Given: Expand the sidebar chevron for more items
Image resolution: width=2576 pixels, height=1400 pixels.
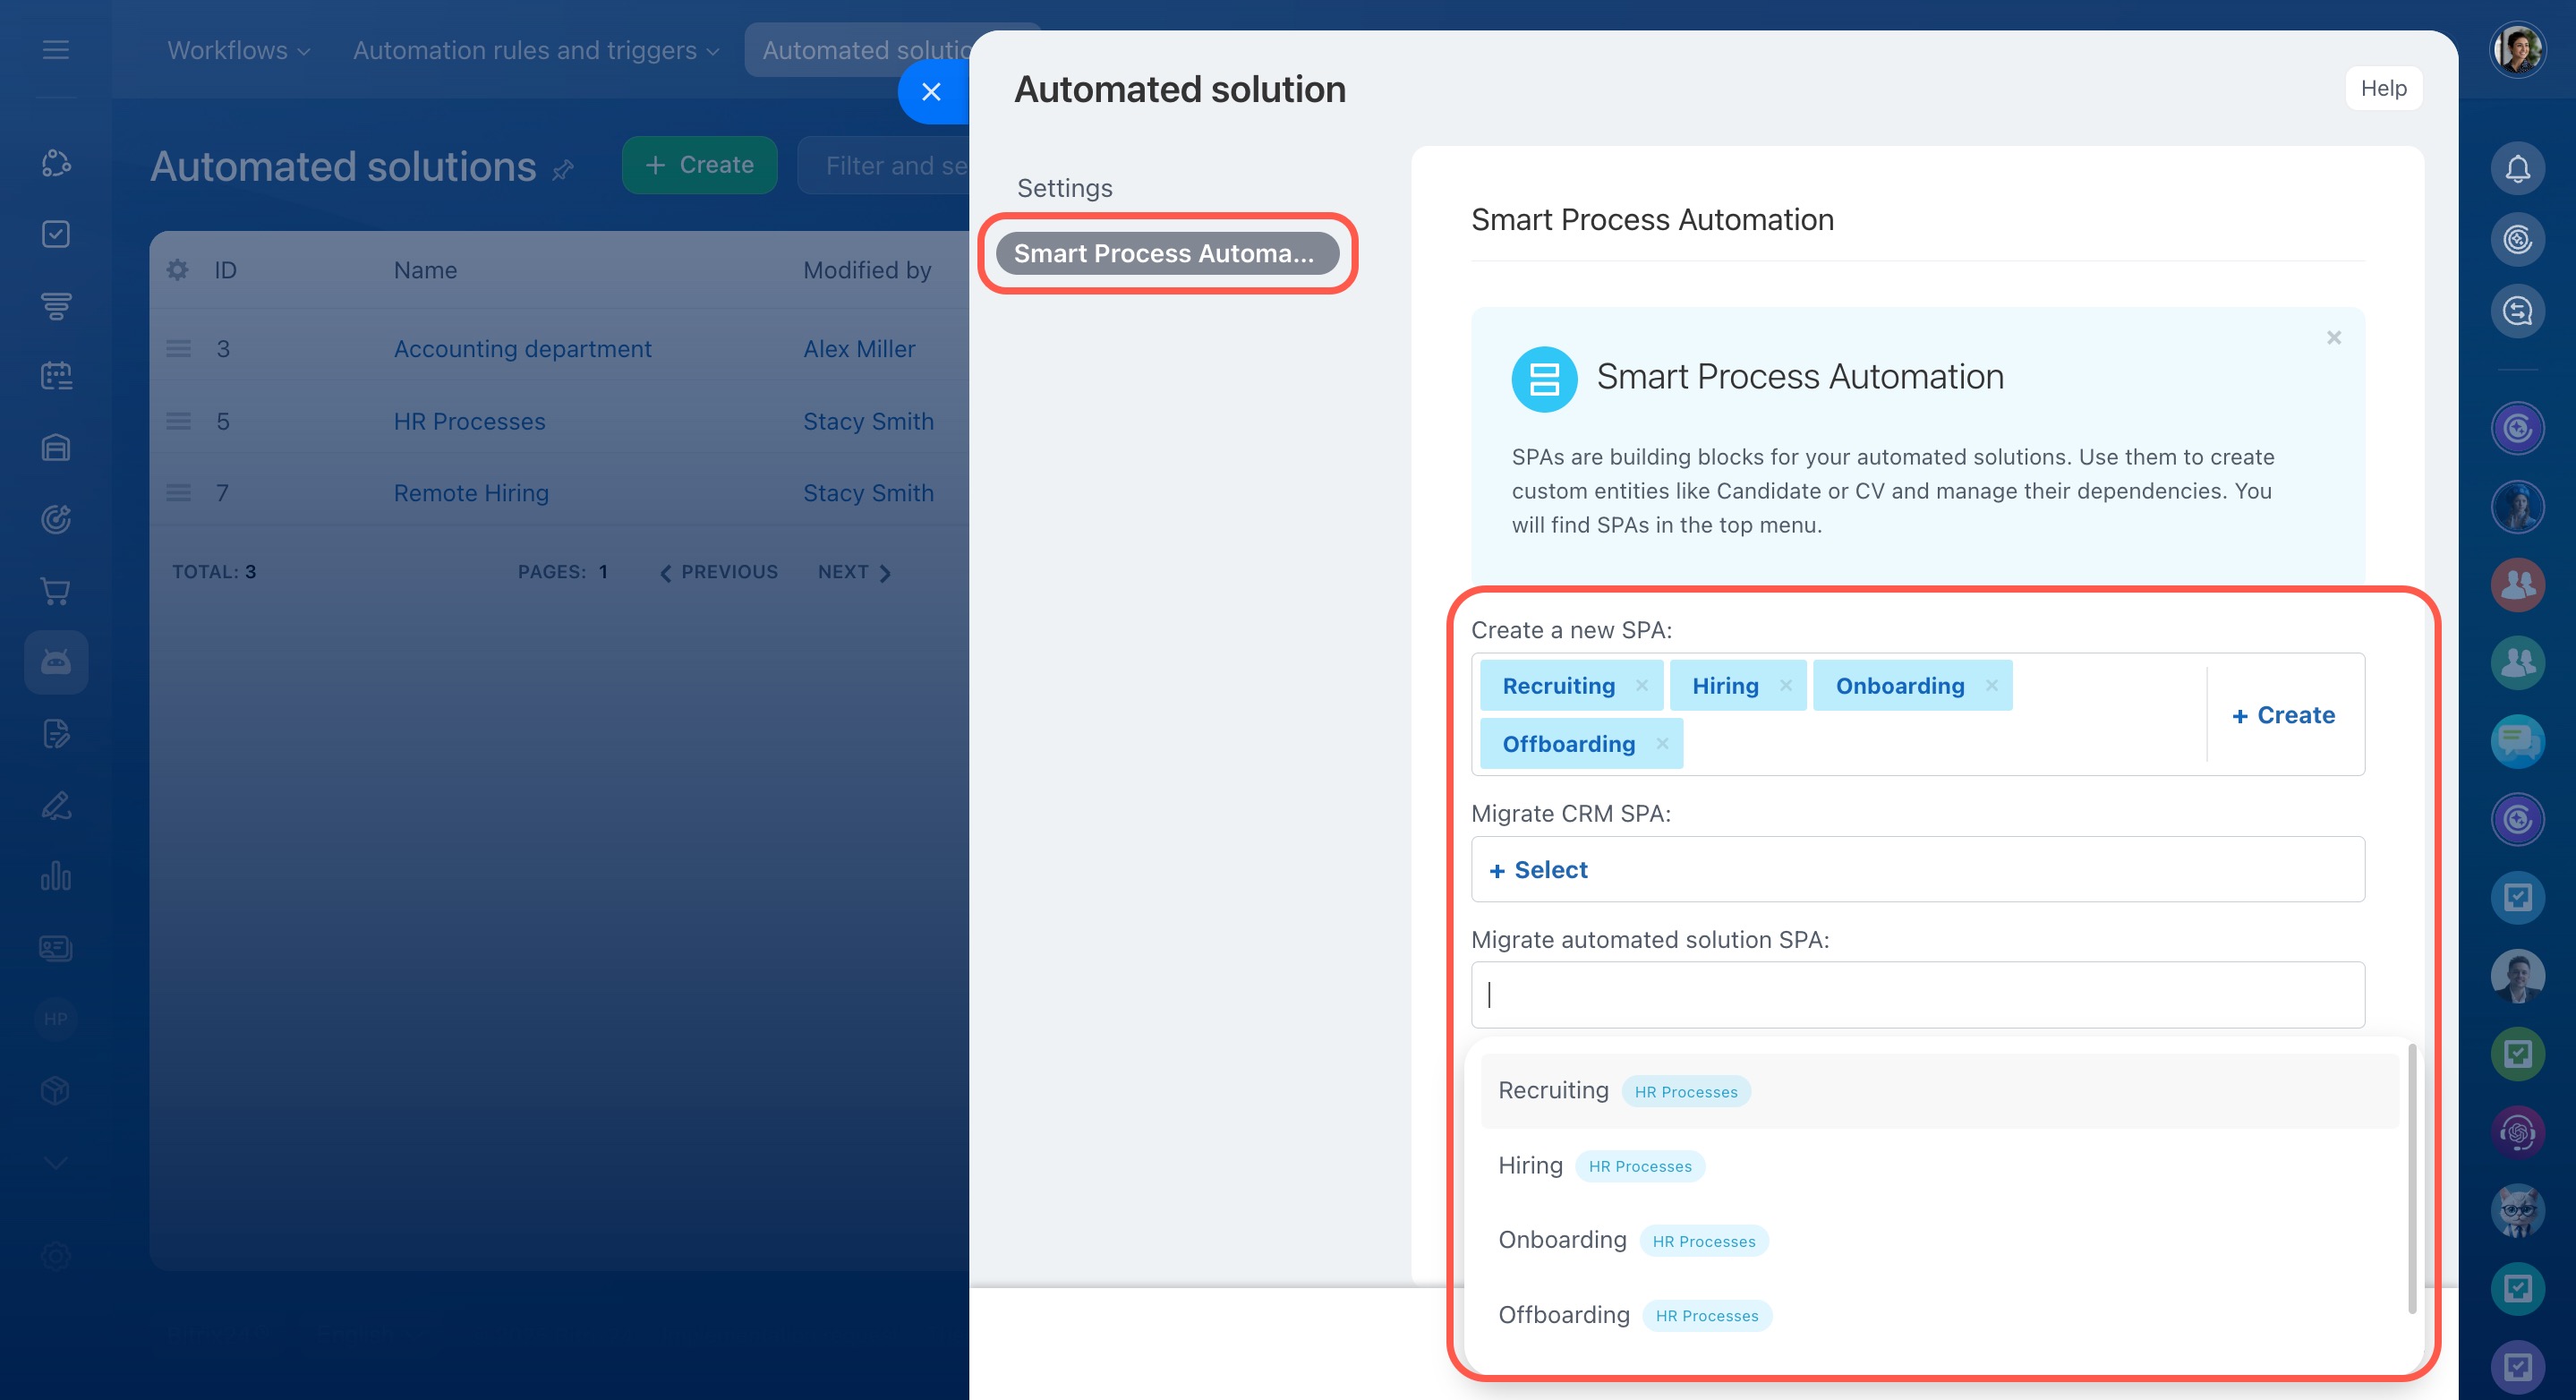Looking at the screenshot, I should [56, 1163].
